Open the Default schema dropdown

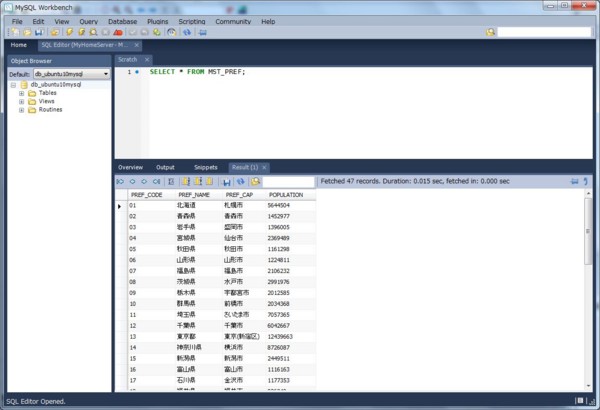[106, 74]
